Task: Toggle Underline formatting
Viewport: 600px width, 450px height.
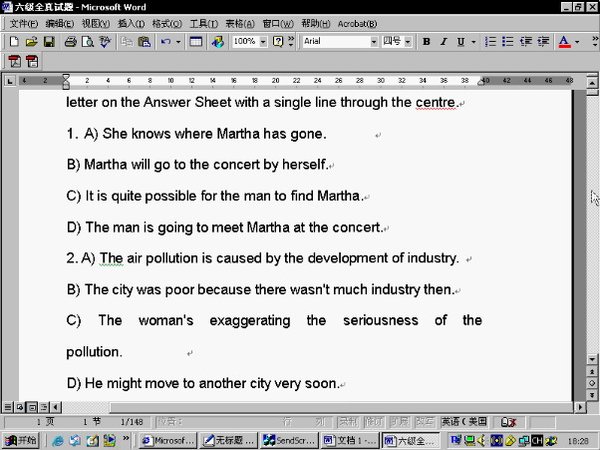Action: [460, 42]
